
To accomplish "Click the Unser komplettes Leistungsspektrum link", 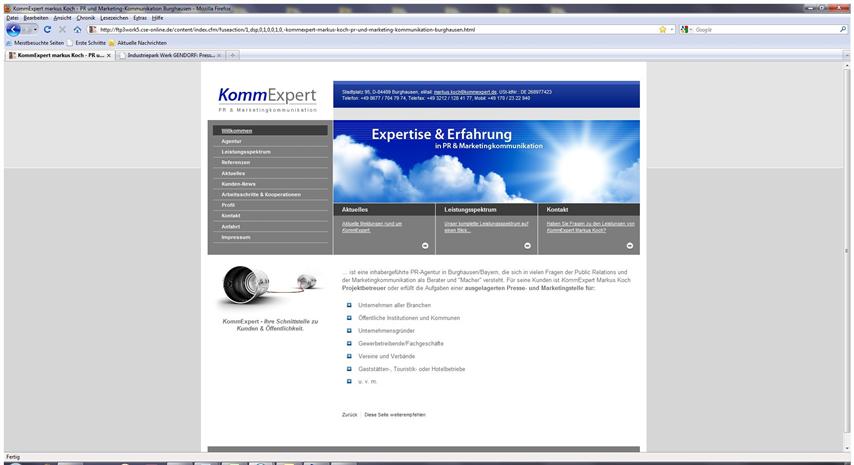I will click(486, 227).
